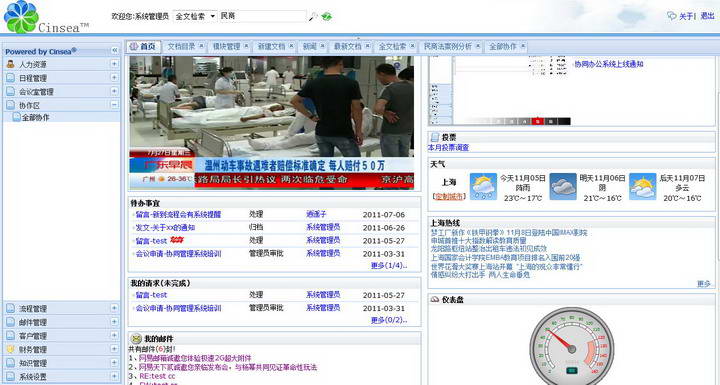Click the 投票 panel icon
Image resolution: width=720 pixels, height=385 pixels.
pyautogui.click(x=434, y=137)
